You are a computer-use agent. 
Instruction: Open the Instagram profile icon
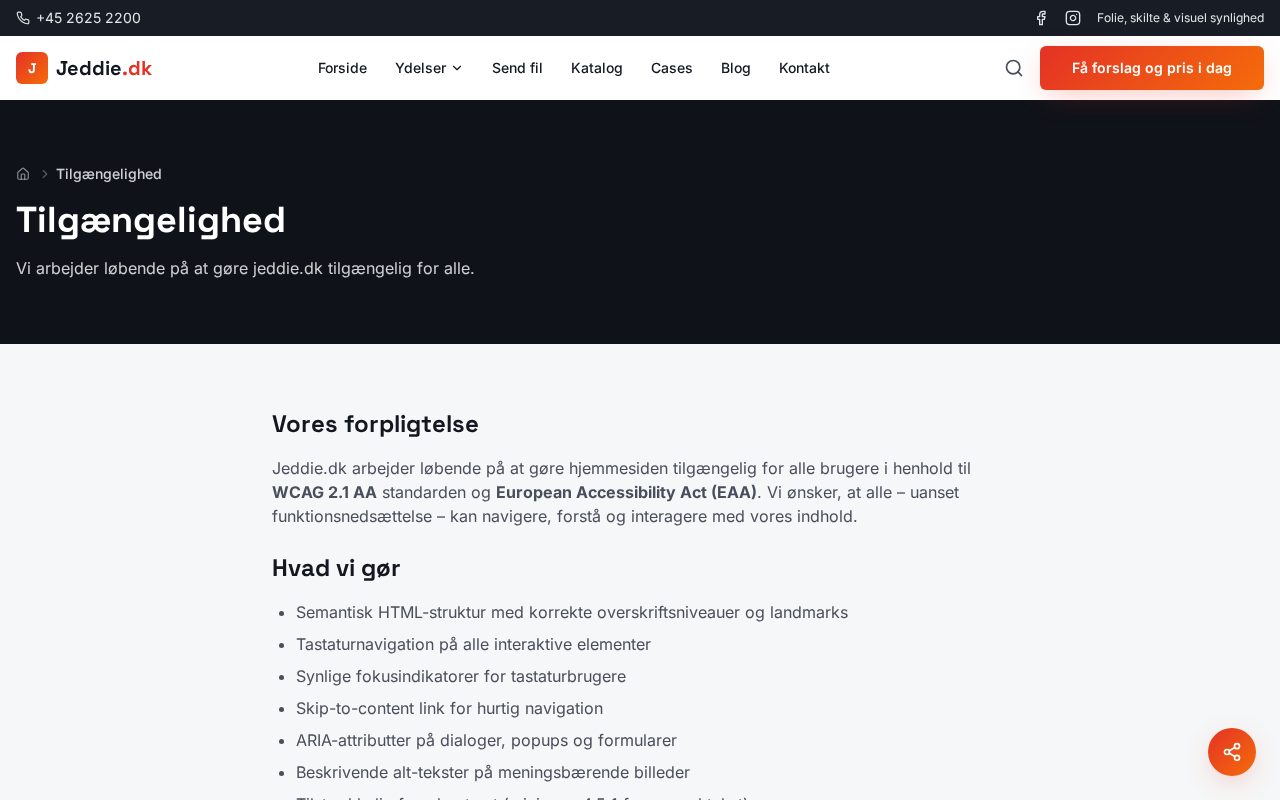click(1073, 18)
